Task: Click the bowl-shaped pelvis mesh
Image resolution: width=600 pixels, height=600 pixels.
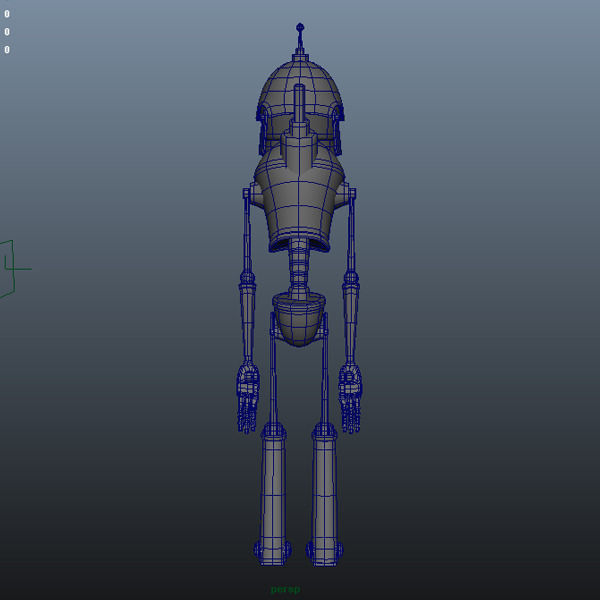Action: coord(299,321)
